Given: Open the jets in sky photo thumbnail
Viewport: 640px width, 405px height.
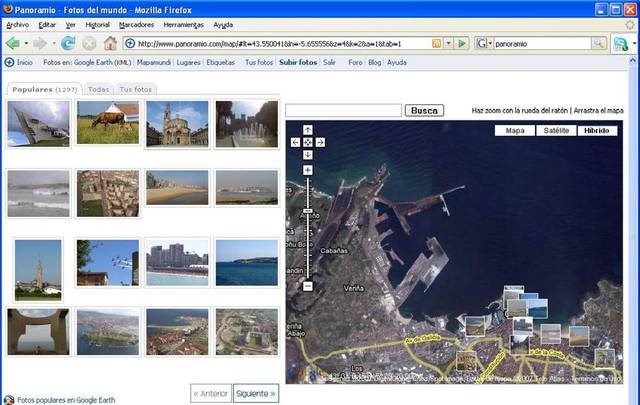Looking at the screenshot, I should coord(108,263).
